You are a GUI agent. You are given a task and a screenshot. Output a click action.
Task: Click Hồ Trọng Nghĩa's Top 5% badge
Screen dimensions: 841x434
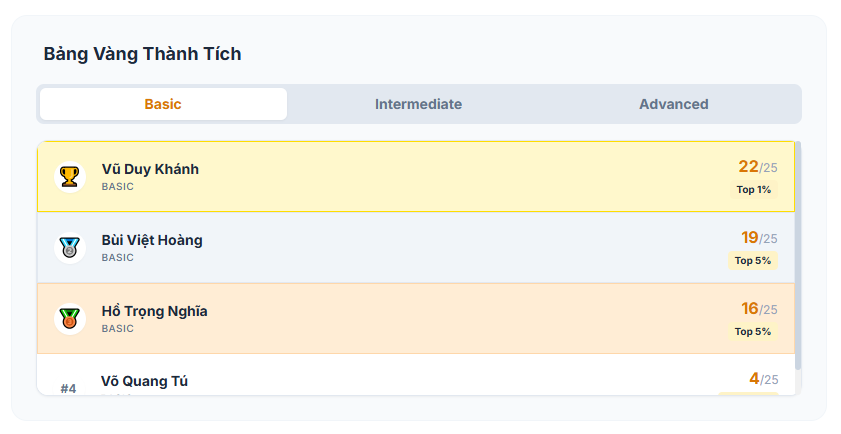[x=752, y=331]
